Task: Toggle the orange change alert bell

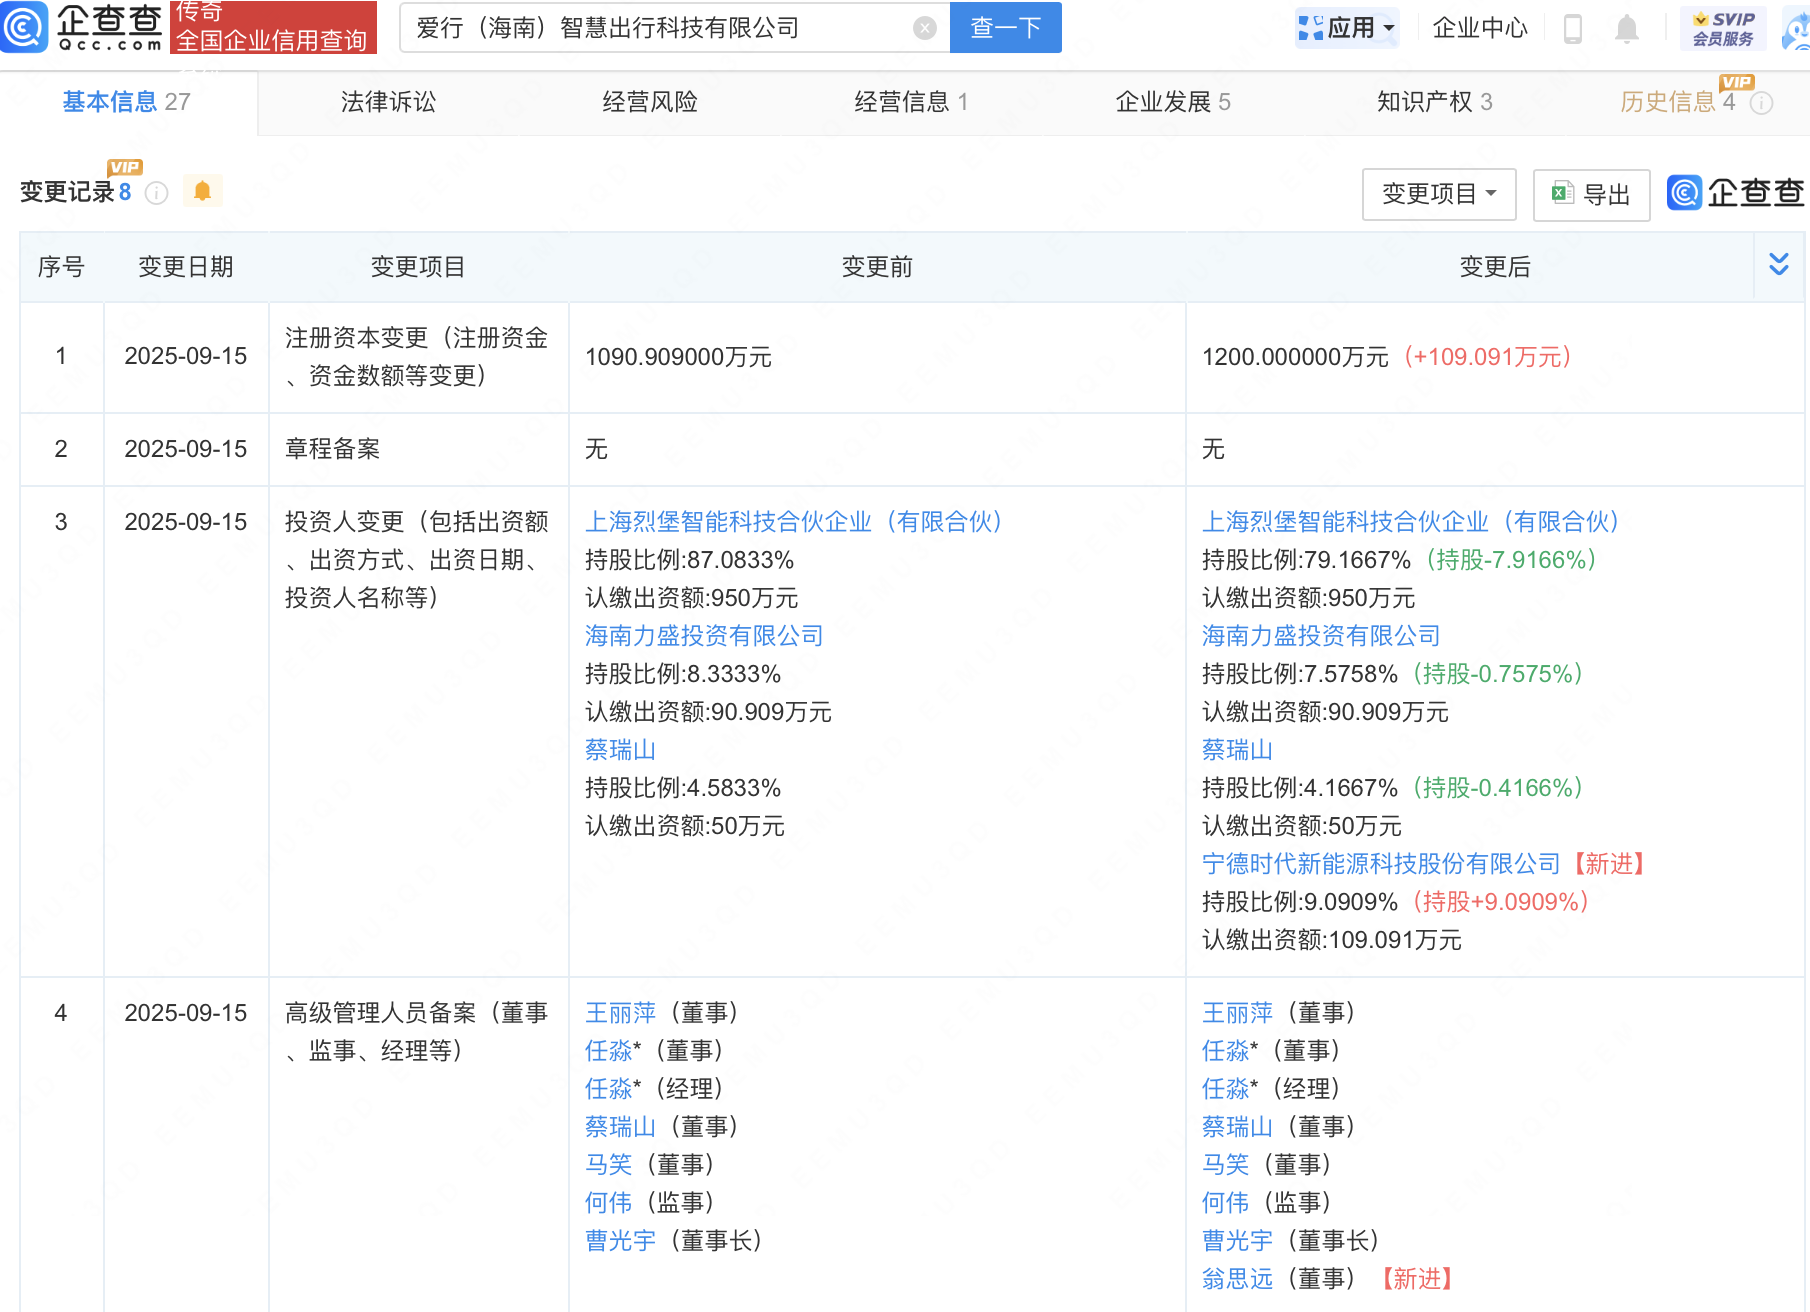Action: click(x=202, y=191)
